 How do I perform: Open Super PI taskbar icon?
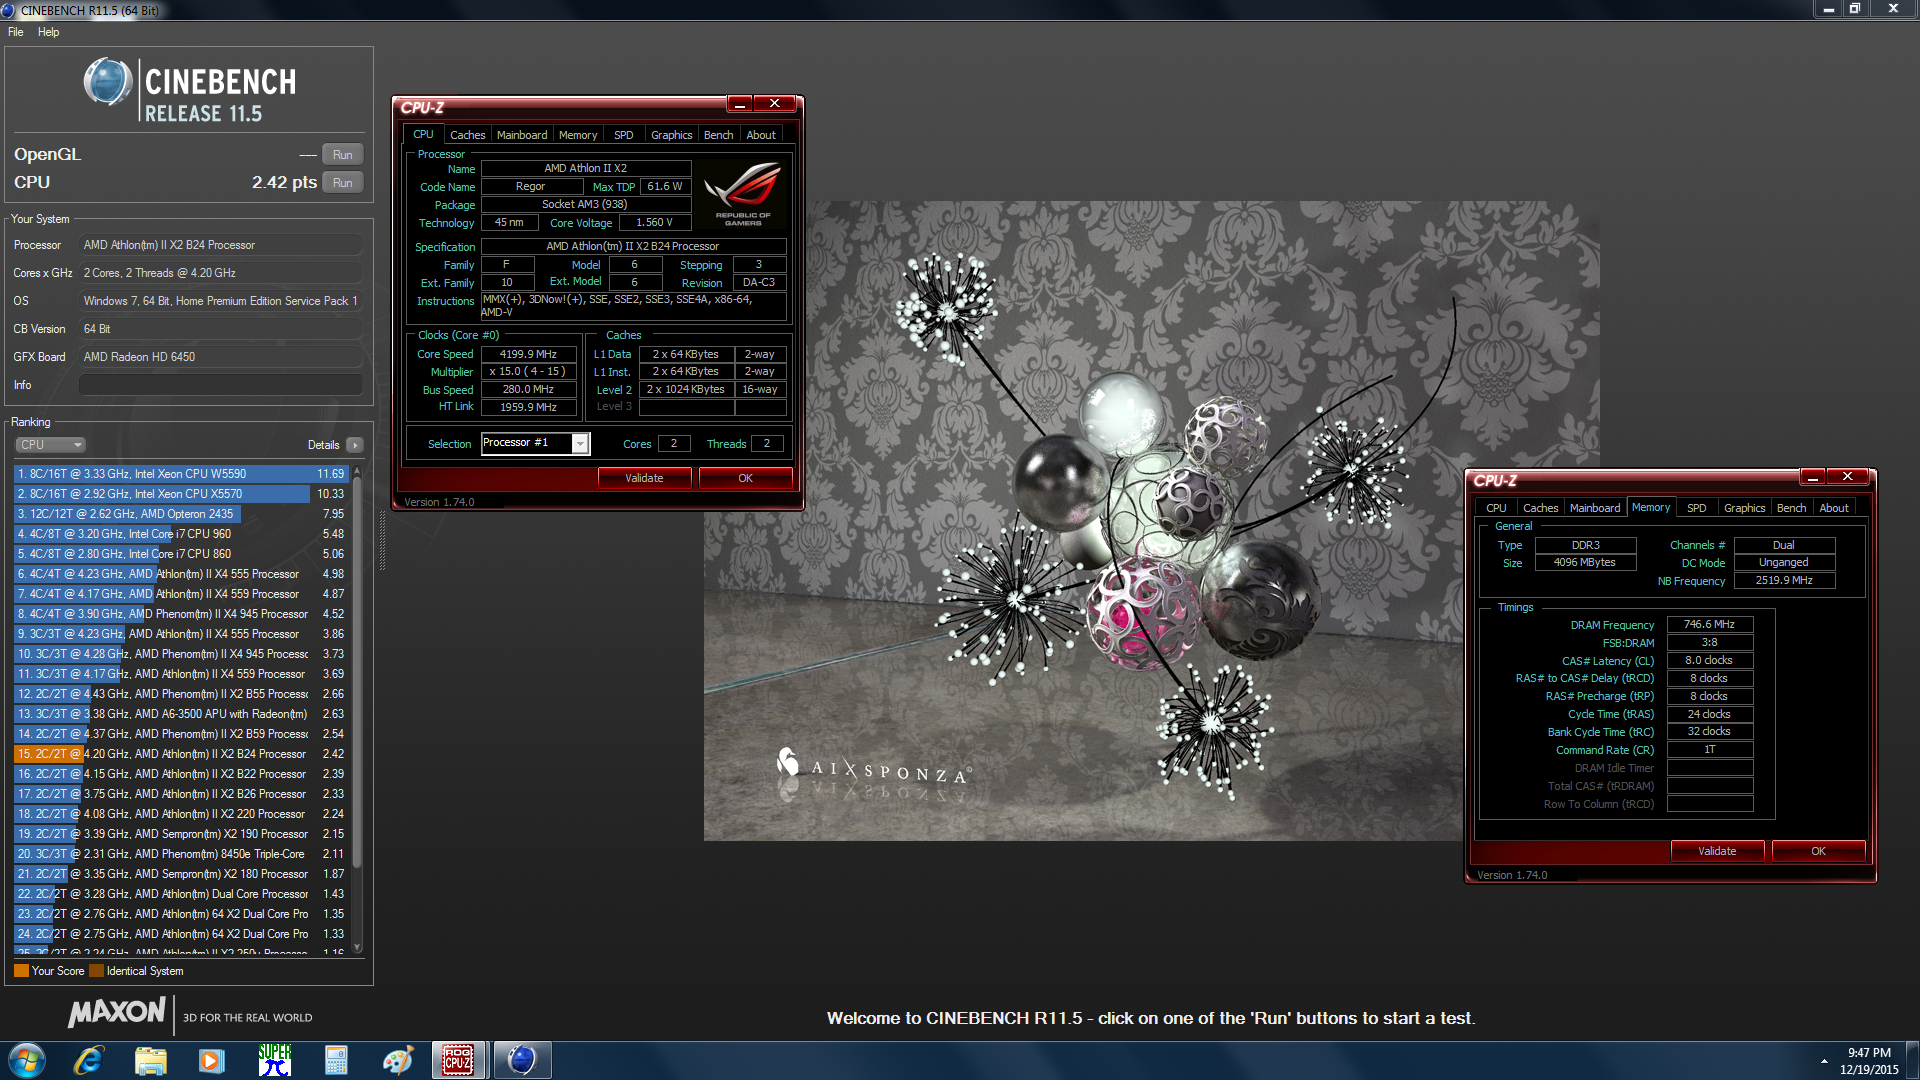pyautogui.click(x=274, y=1060)
